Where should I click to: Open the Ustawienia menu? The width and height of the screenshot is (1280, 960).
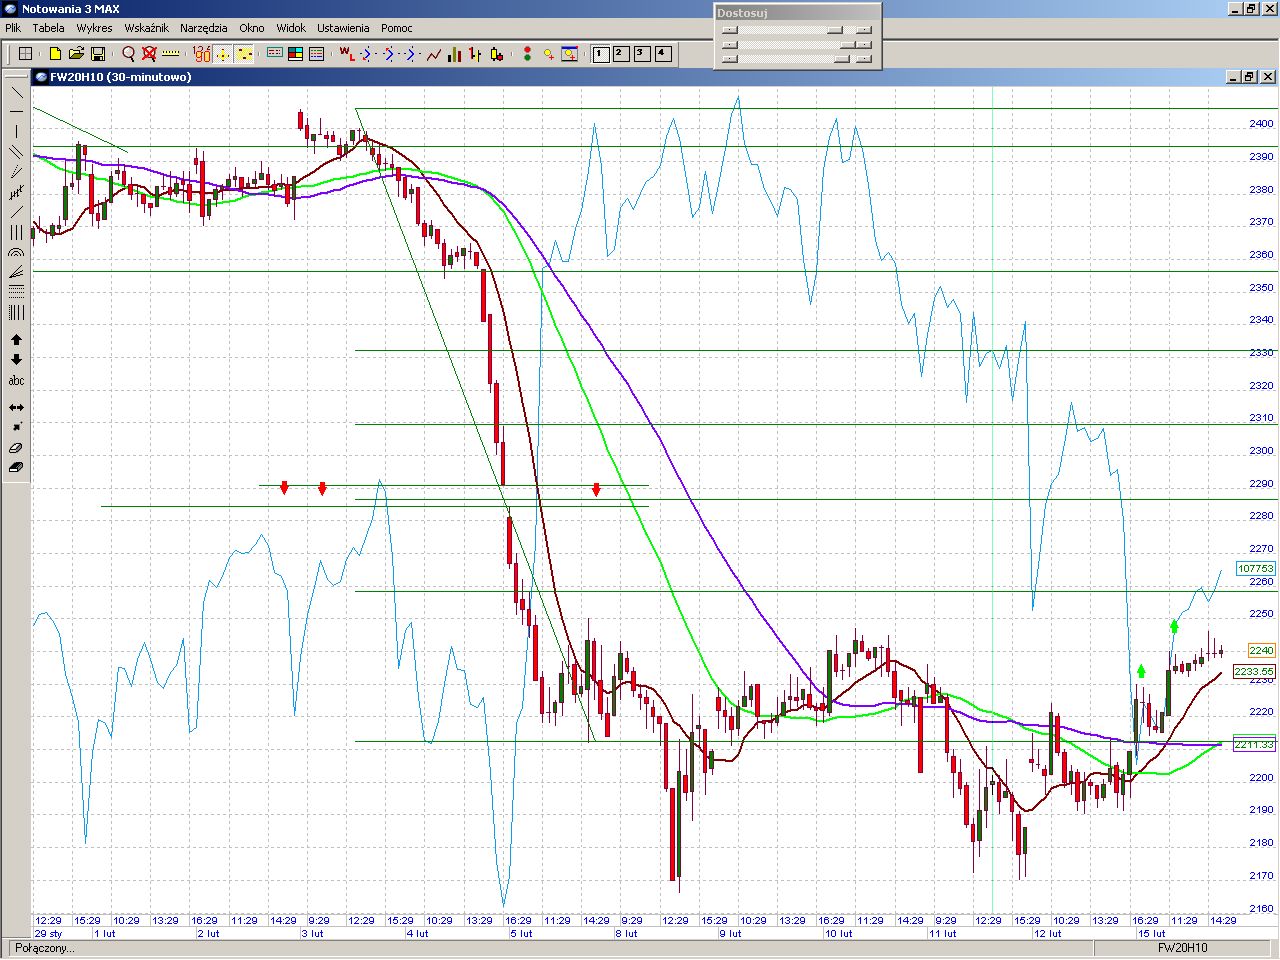pos(343,28)
